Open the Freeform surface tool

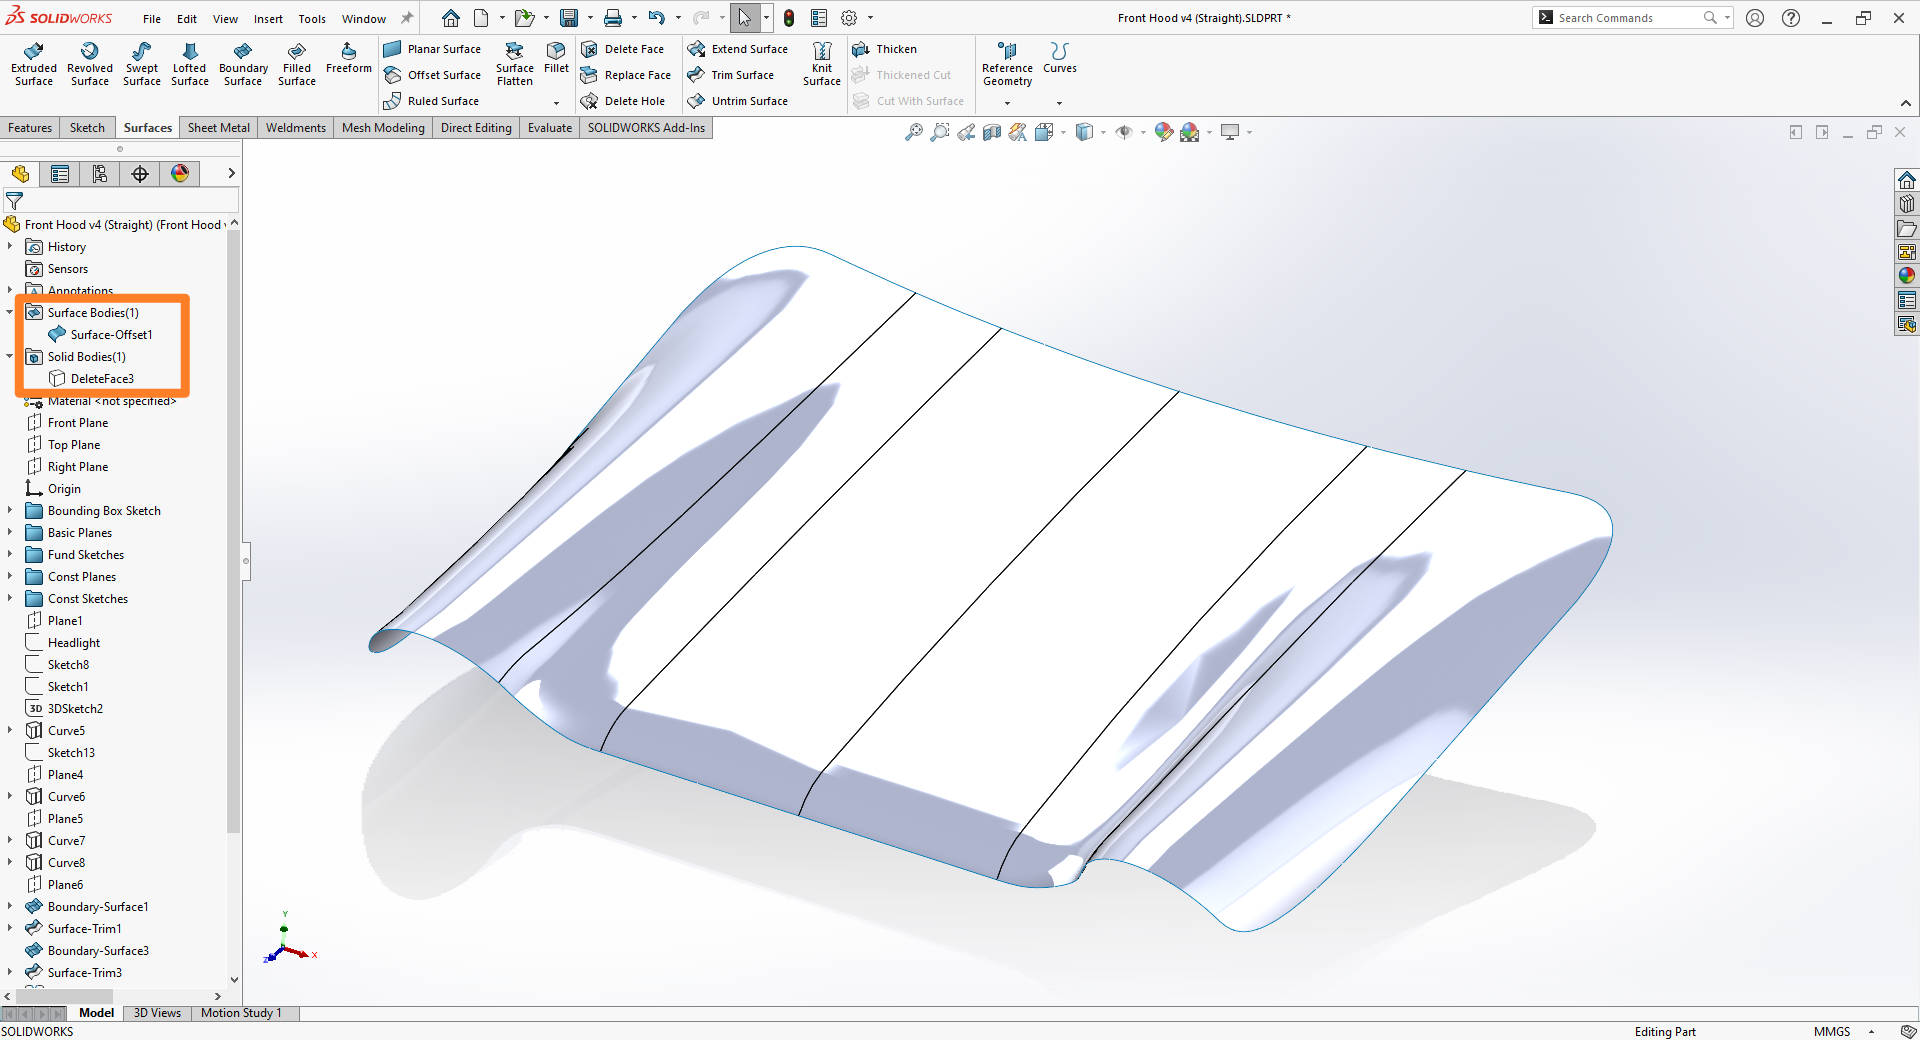click(x=348, y=58)
